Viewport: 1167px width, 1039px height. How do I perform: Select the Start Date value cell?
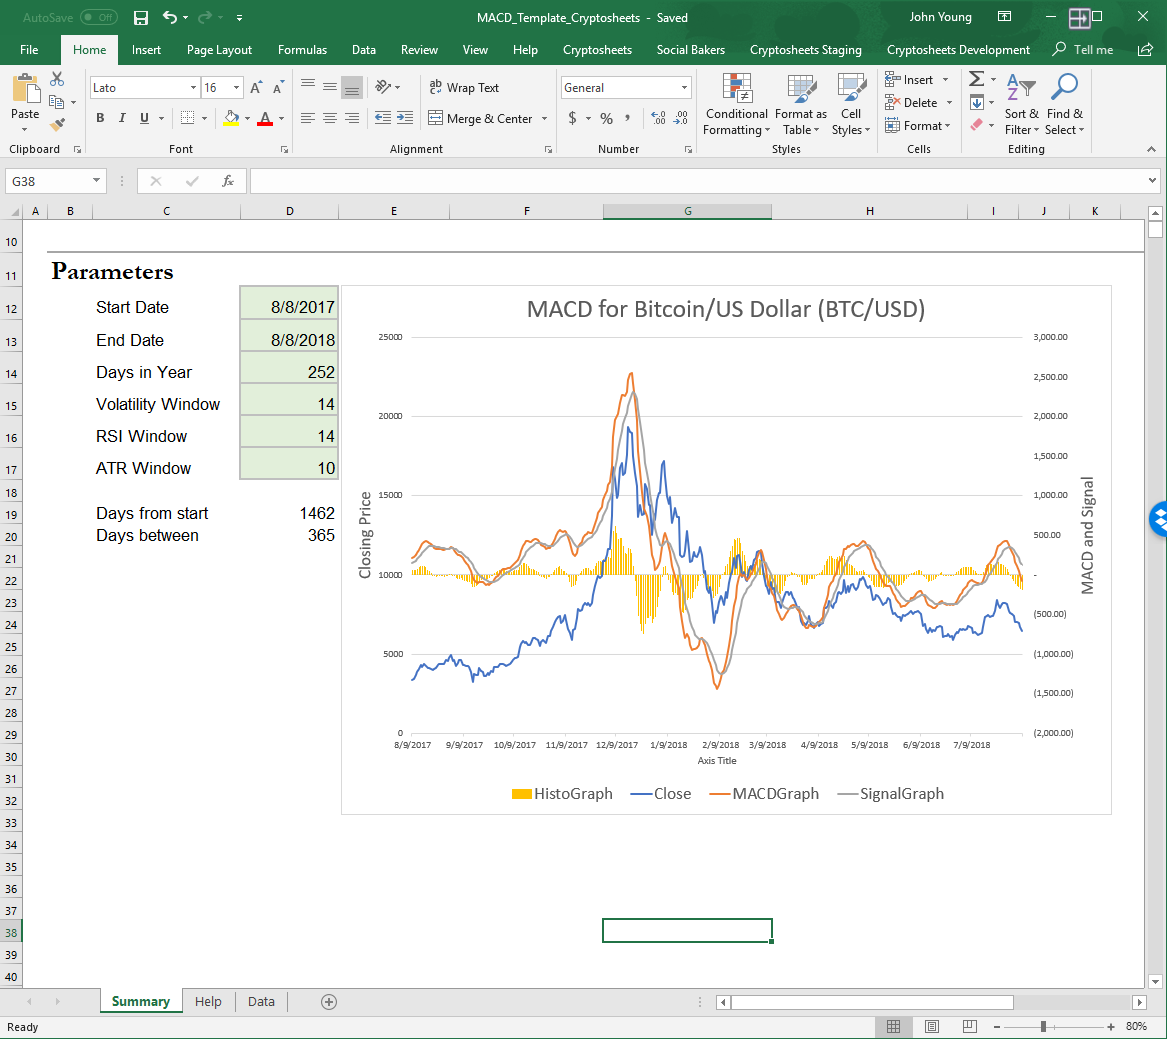coord(289,307)
